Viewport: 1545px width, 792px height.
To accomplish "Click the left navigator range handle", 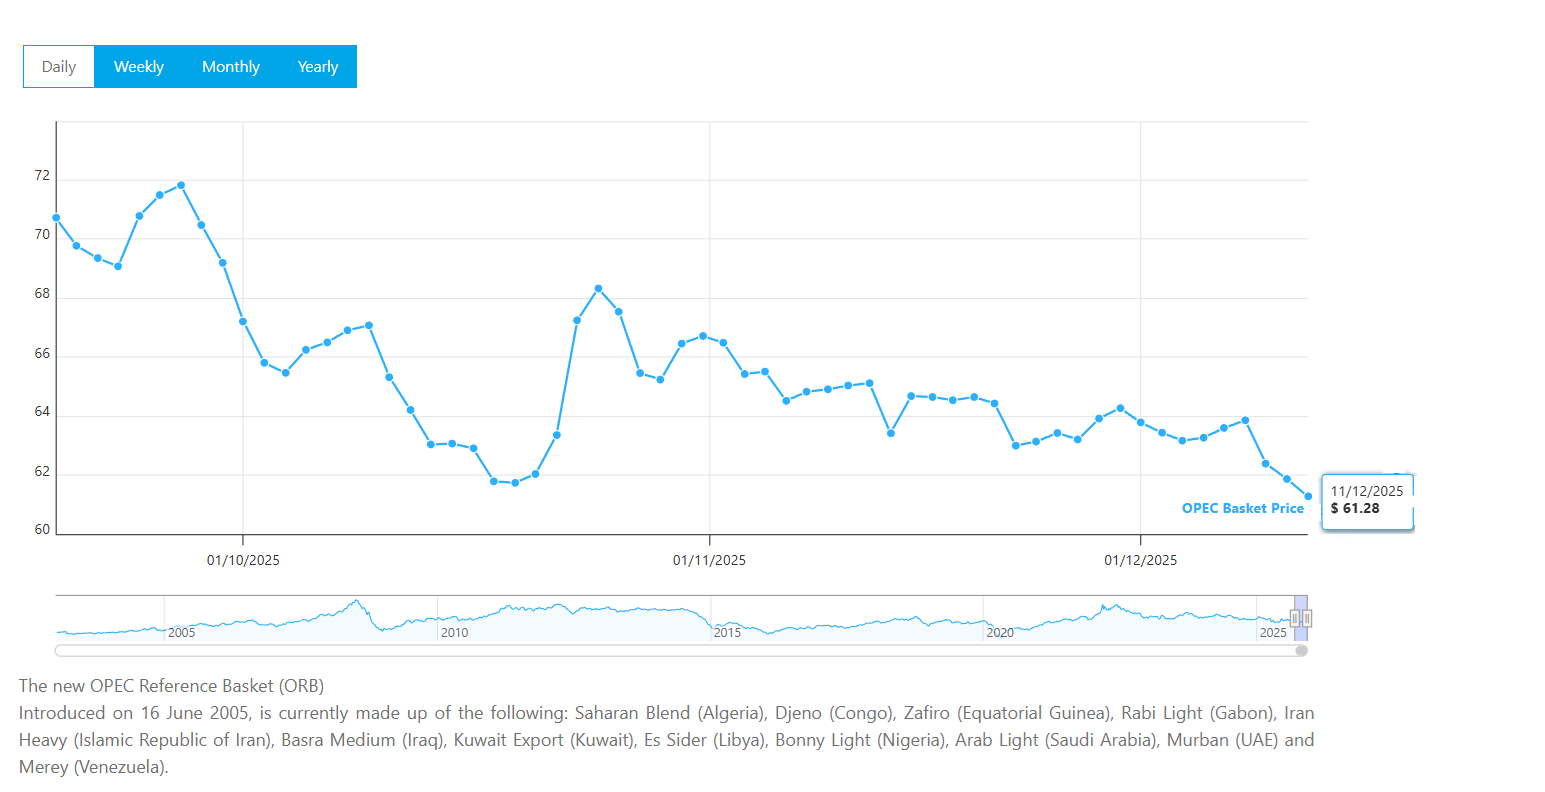I will pos(1295,619).
